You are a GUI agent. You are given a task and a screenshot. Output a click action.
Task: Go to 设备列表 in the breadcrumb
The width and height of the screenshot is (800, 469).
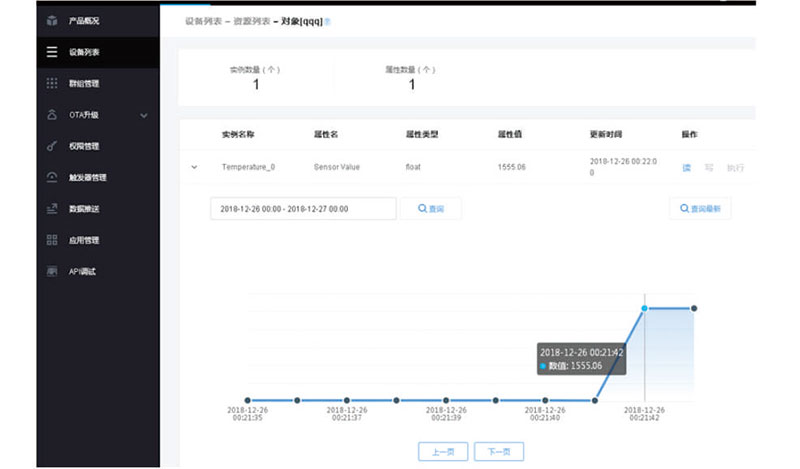tap(203, 21)
